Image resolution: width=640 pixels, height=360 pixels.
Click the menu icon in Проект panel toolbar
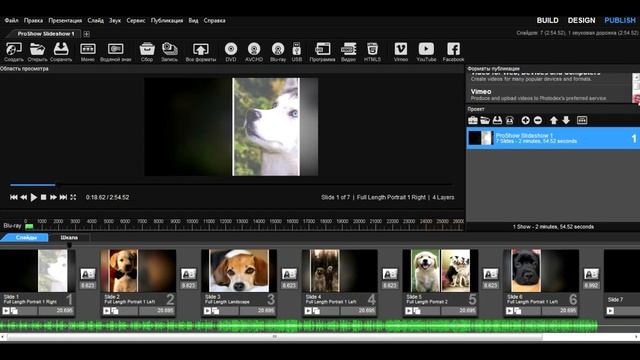pyautogui.click(x=582, y=120)
